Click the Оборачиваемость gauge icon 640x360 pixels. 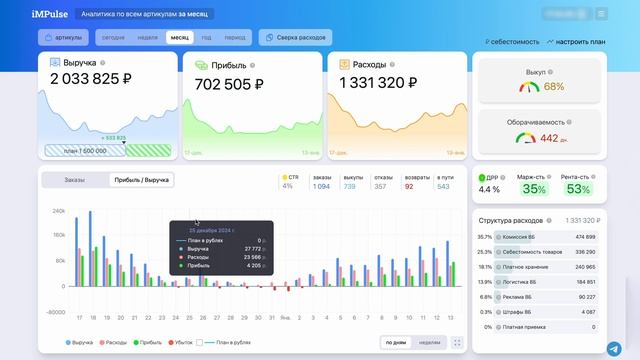(526, 138)
